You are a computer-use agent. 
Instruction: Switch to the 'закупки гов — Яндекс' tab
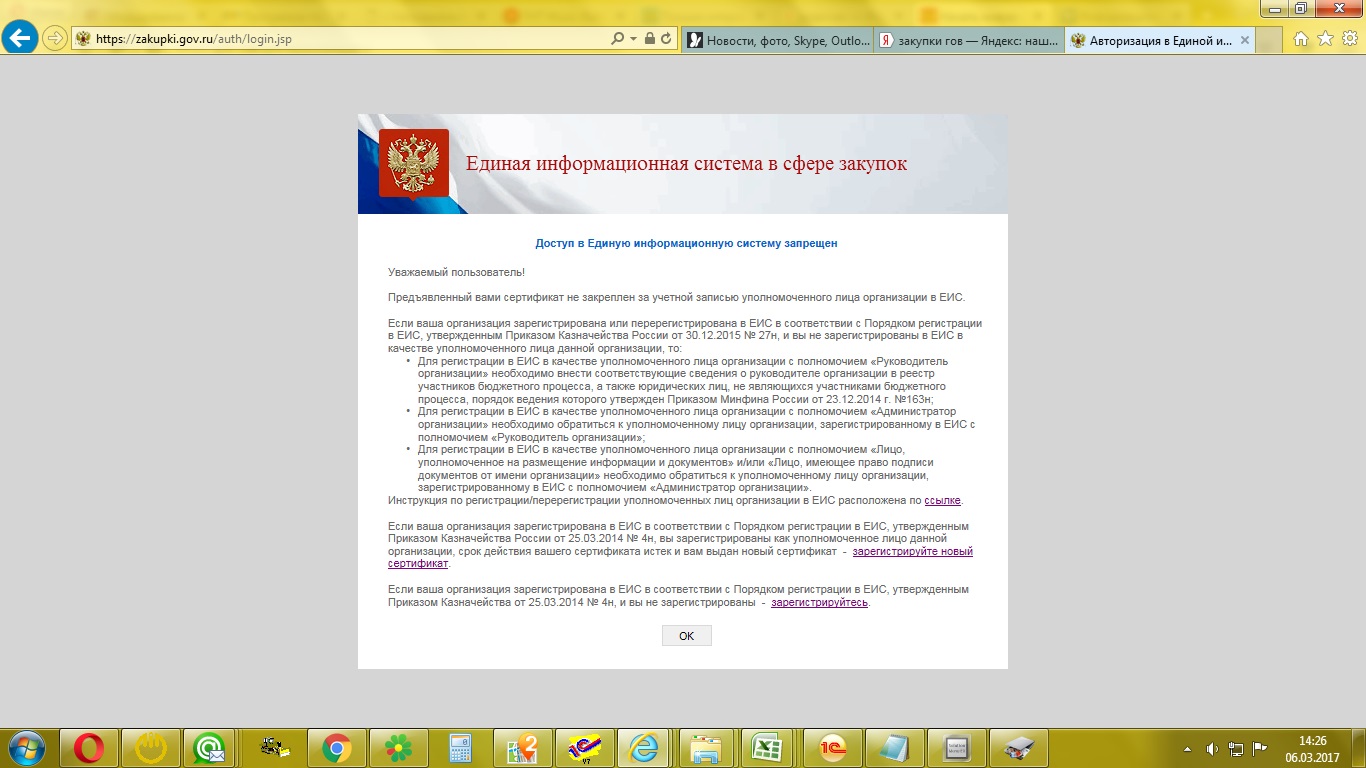pyautogui.click(x=968, y=41)
